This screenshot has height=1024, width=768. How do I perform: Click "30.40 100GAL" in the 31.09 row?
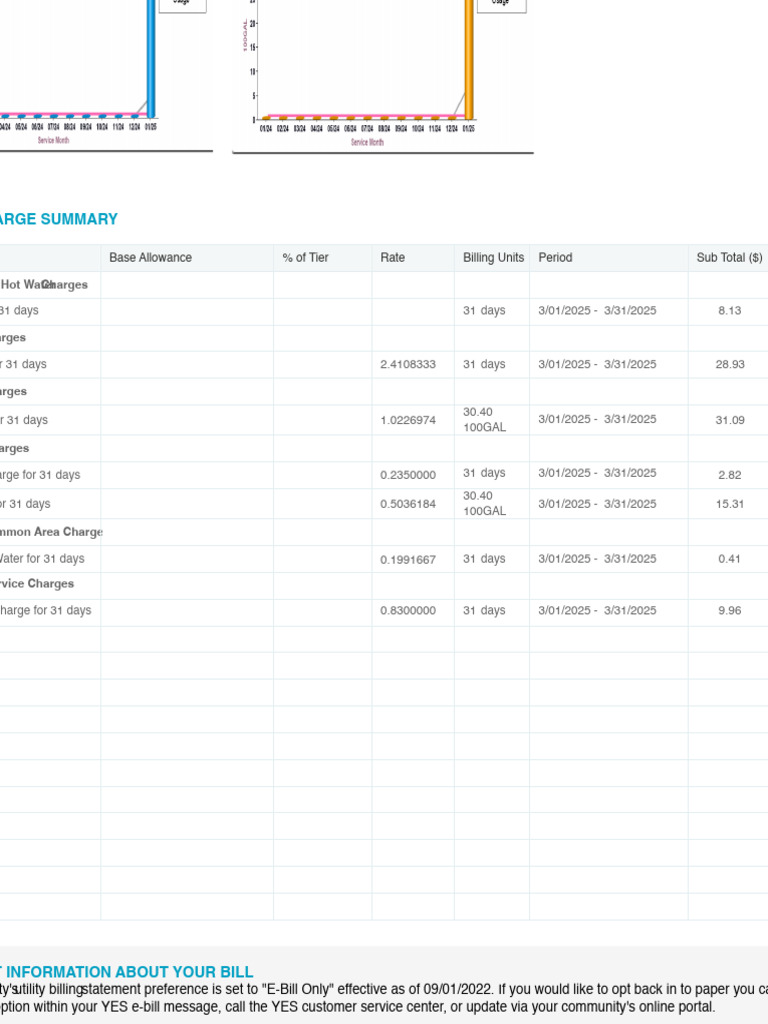click(485, 420)
